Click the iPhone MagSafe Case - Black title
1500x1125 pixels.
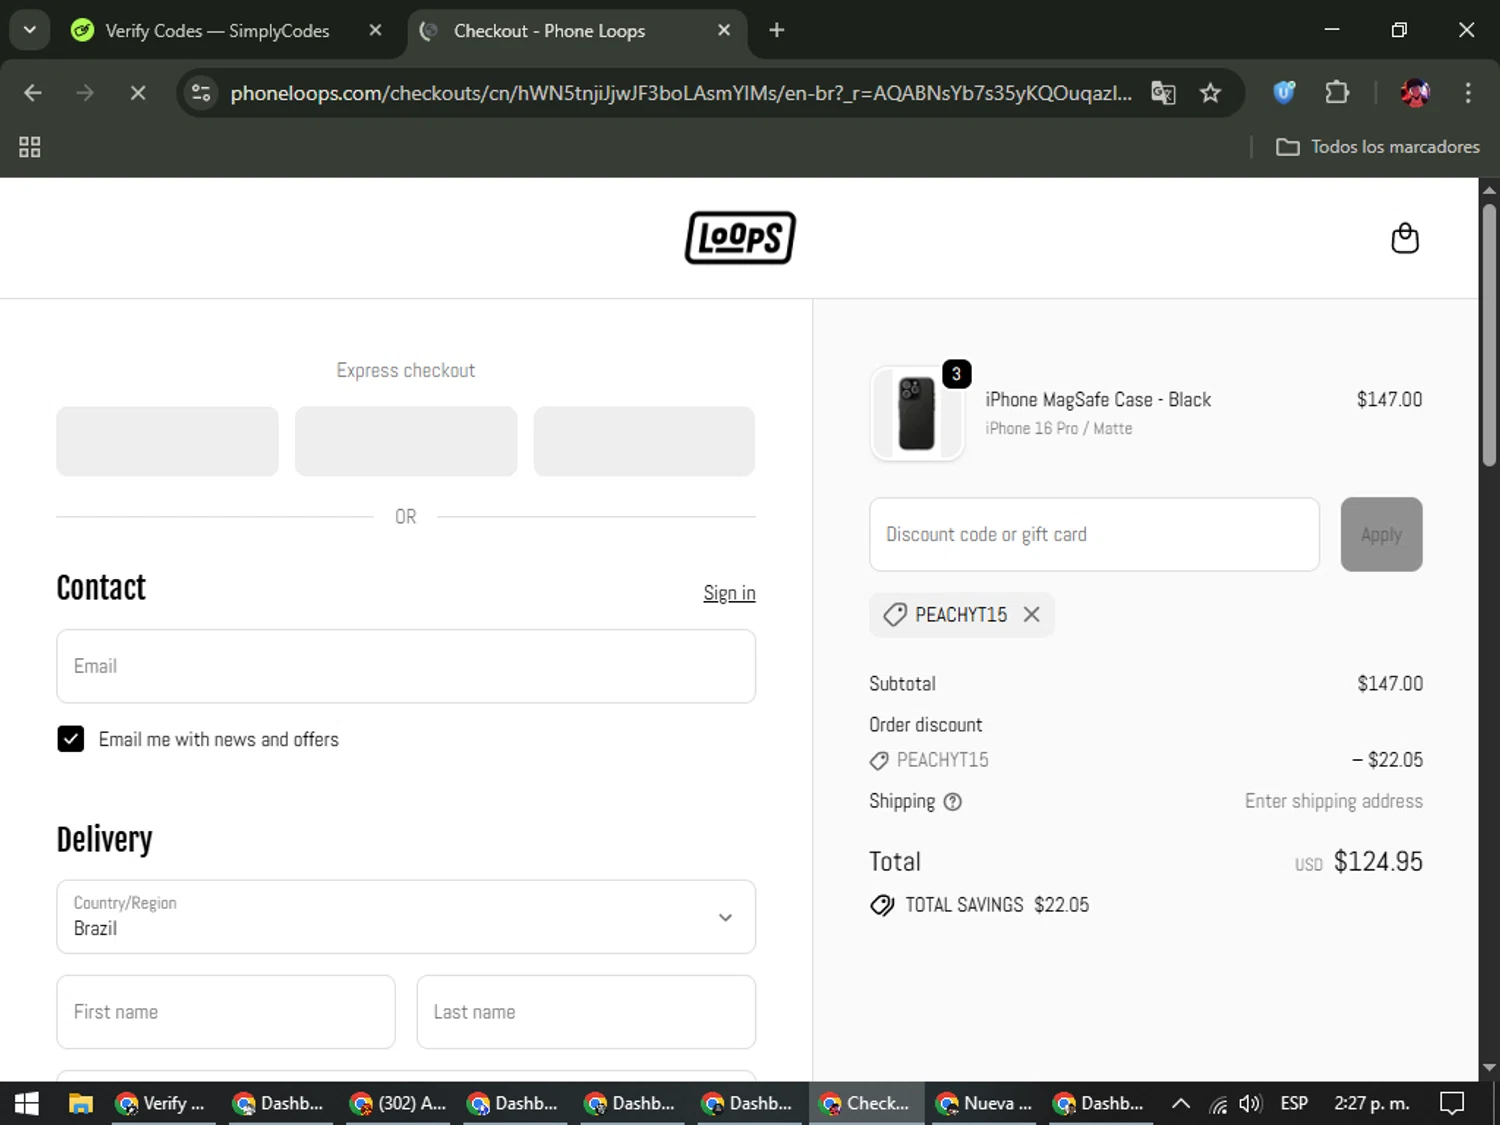click(x=1098, y=399)
